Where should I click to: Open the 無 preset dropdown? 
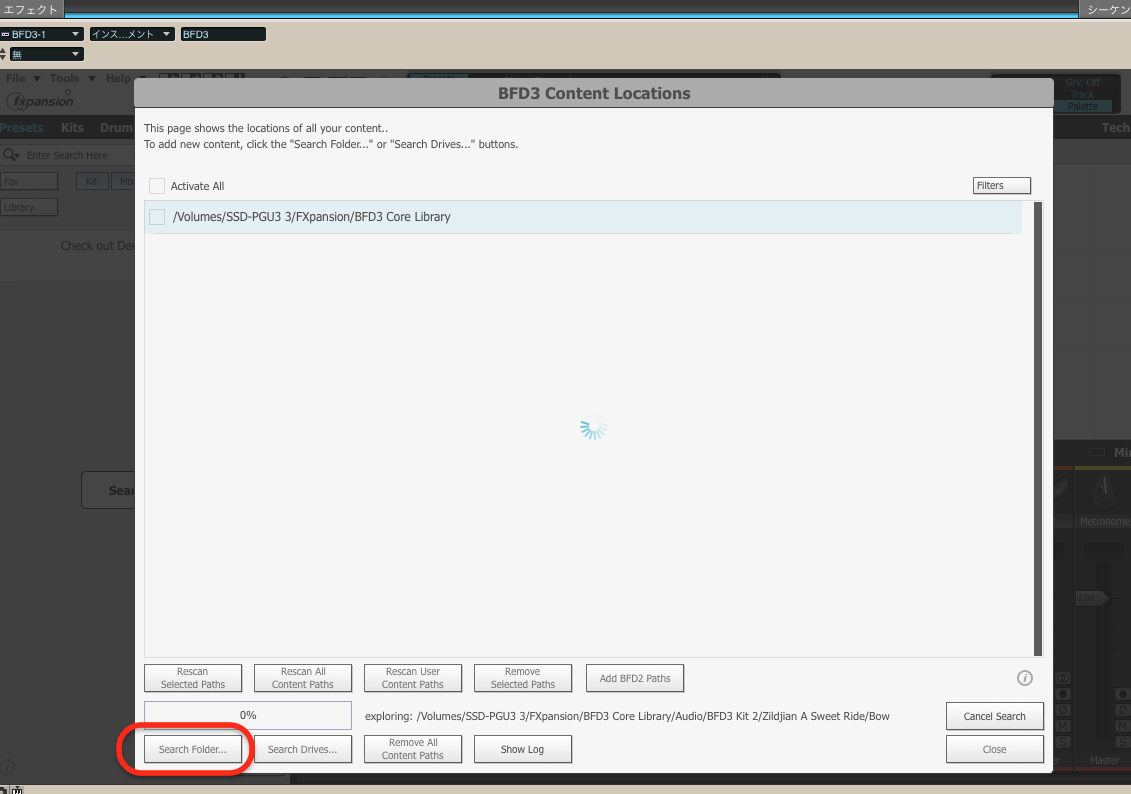pos(46,54)
